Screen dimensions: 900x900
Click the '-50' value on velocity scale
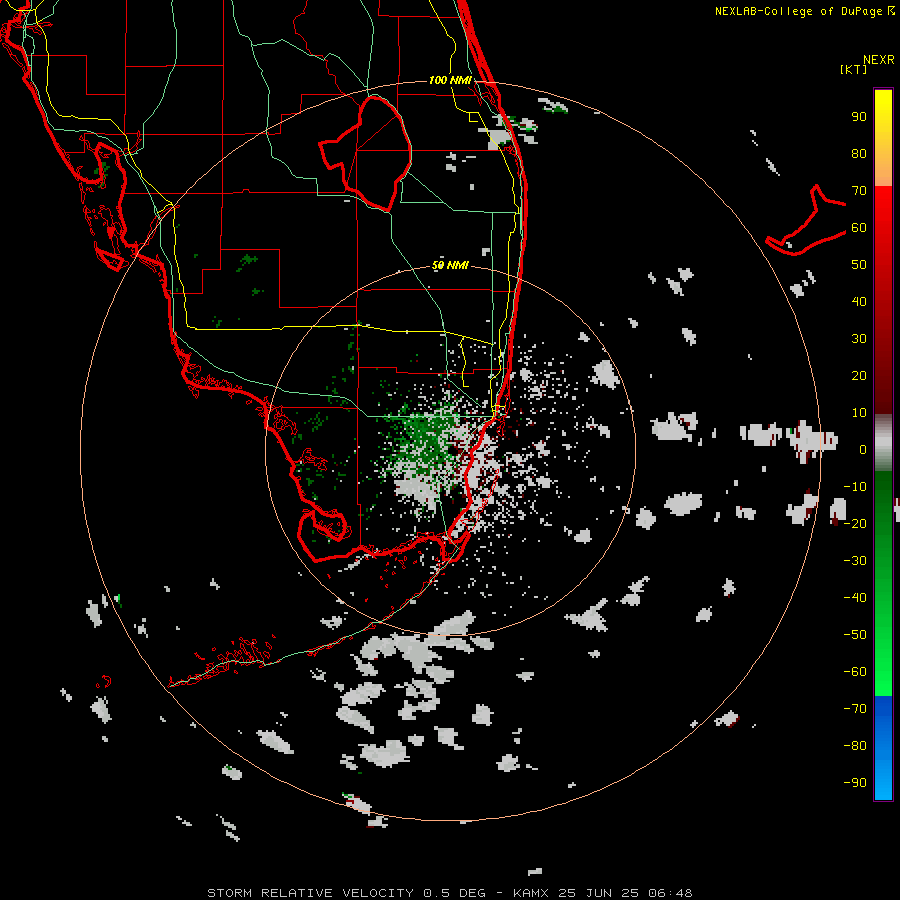[x=855, y=635]
